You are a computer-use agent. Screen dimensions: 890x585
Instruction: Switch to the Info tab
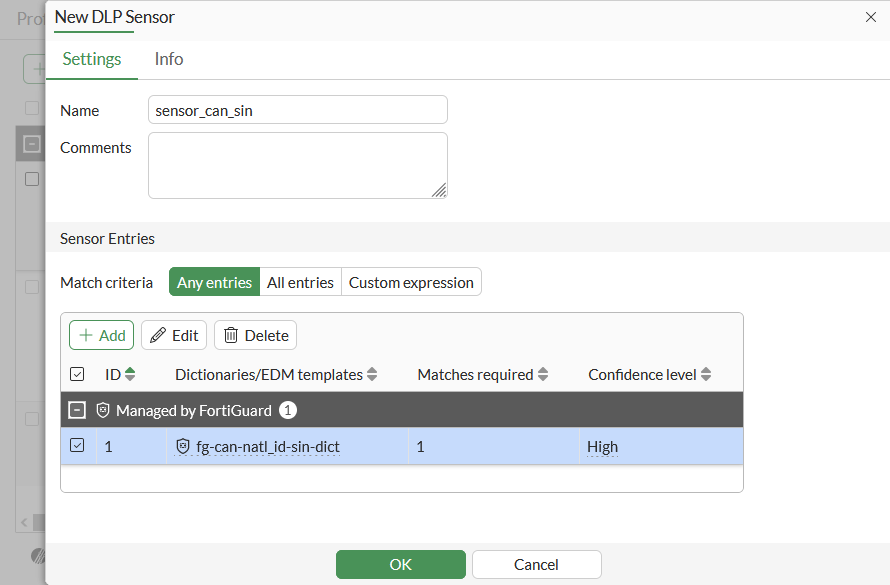tap(168, 59)
